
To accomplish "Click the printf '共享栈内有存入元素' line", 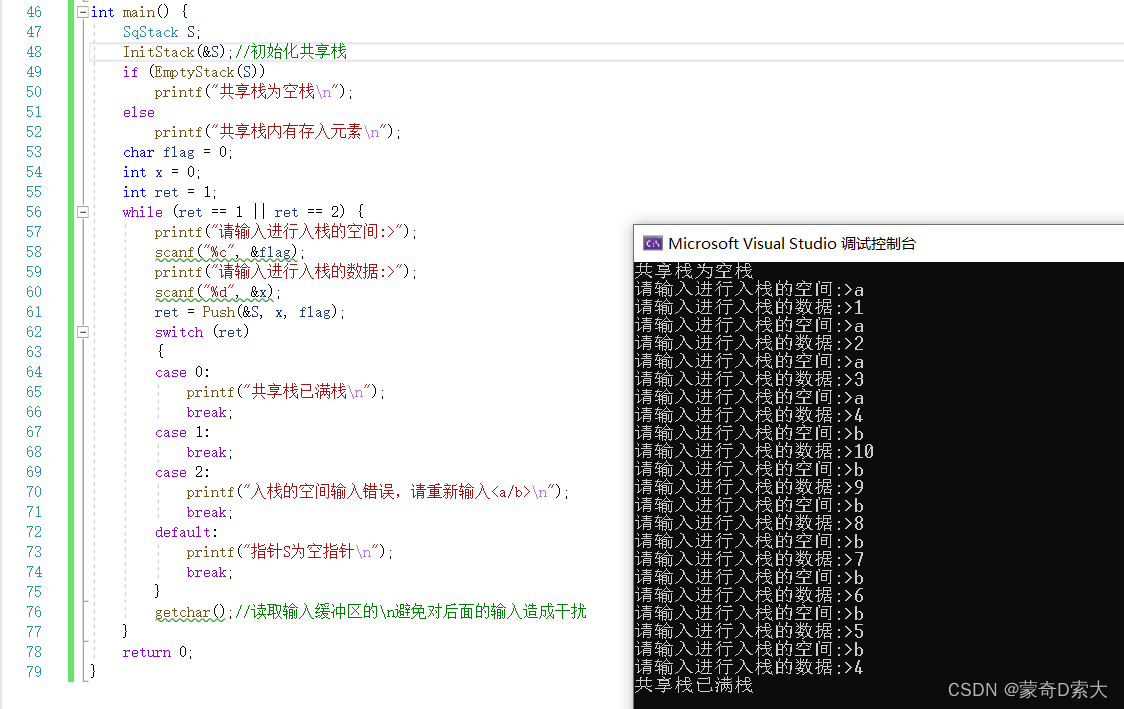I will point(277,132).
